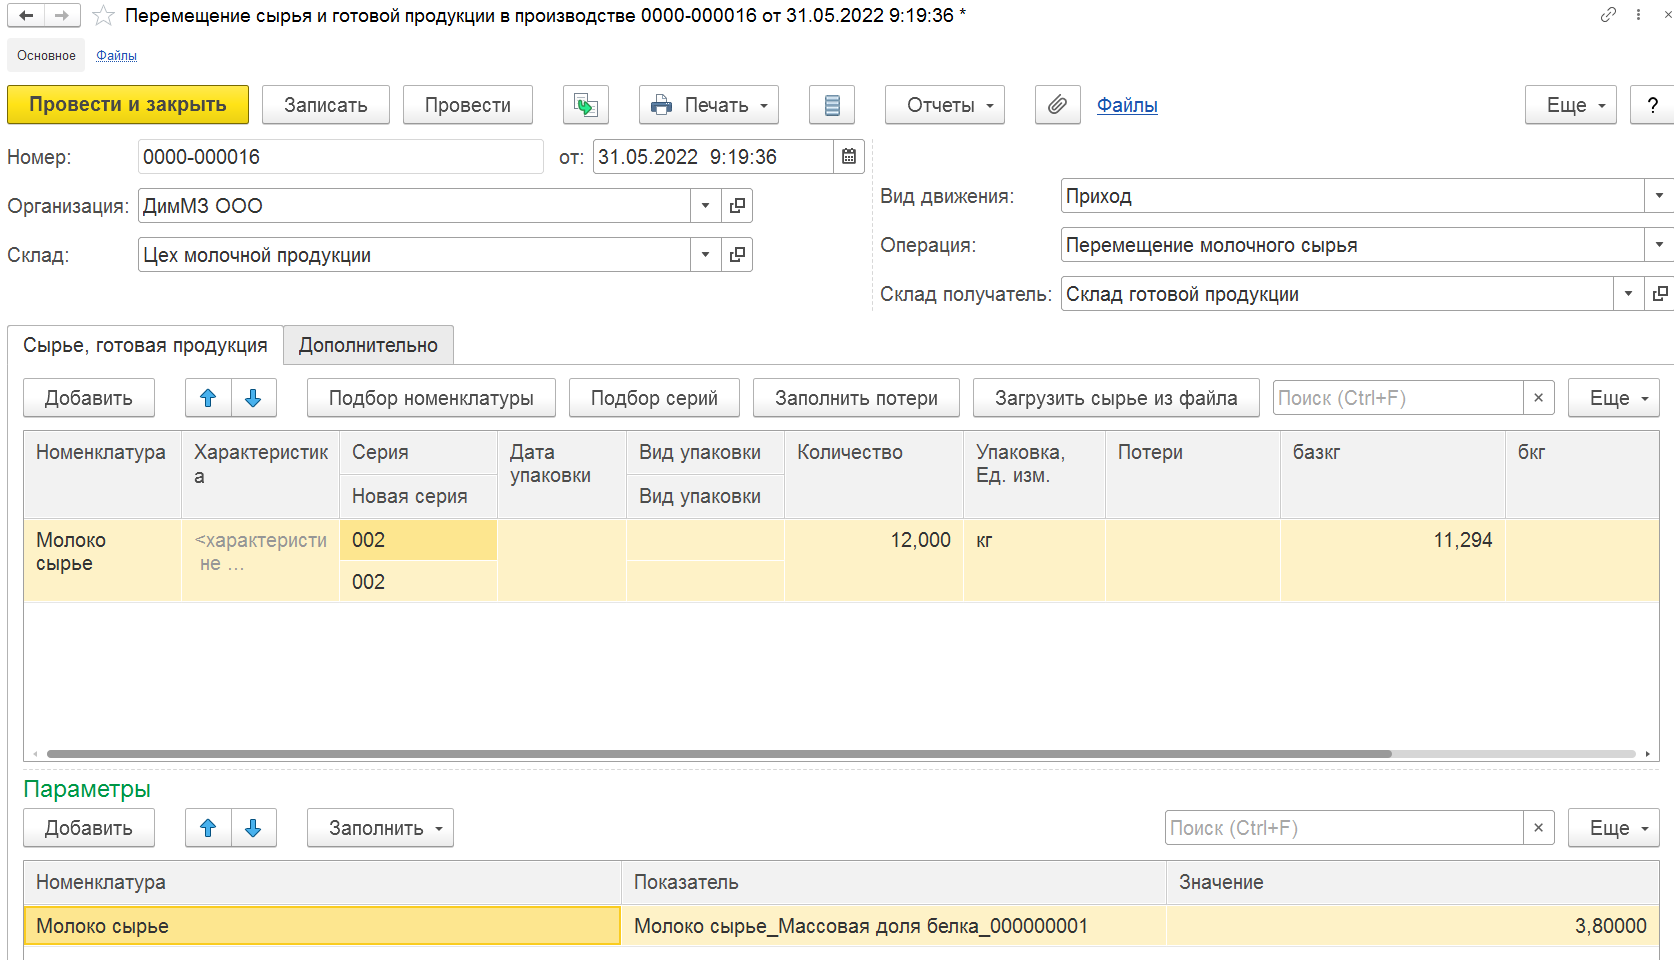Viewport: 1674px width, 961px height.
Task: Open the Склад record with the open icon
Action: pyautogui.click(x=737, y=255)
